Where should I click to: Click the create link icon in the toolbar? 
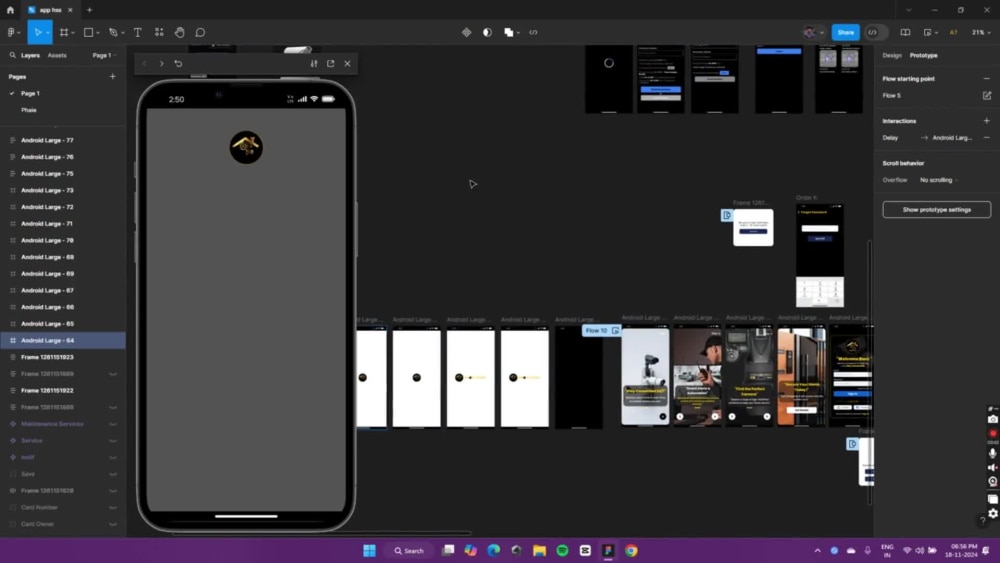(x=533, y=33)
